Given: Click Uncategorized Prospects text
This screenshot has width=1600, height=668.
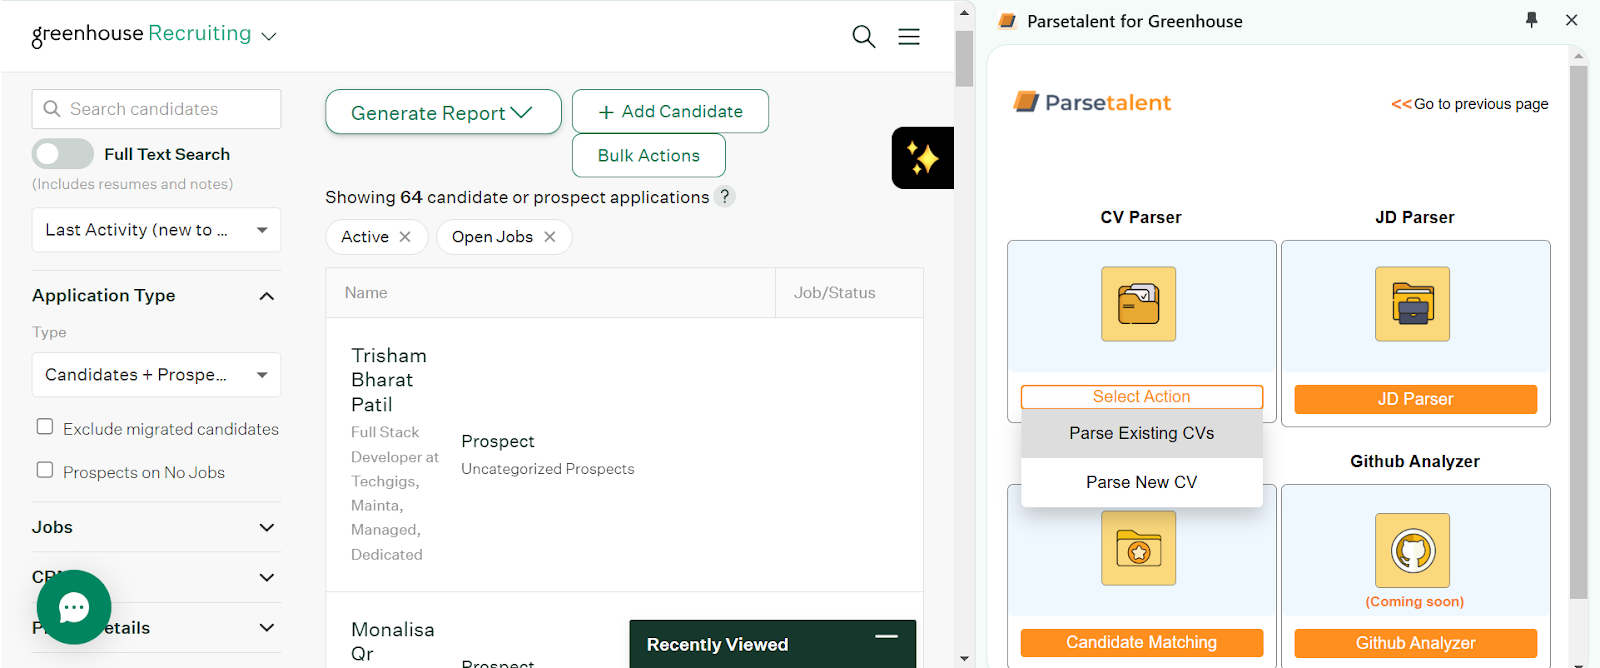Looking at the screenshot, I should 548,469.
